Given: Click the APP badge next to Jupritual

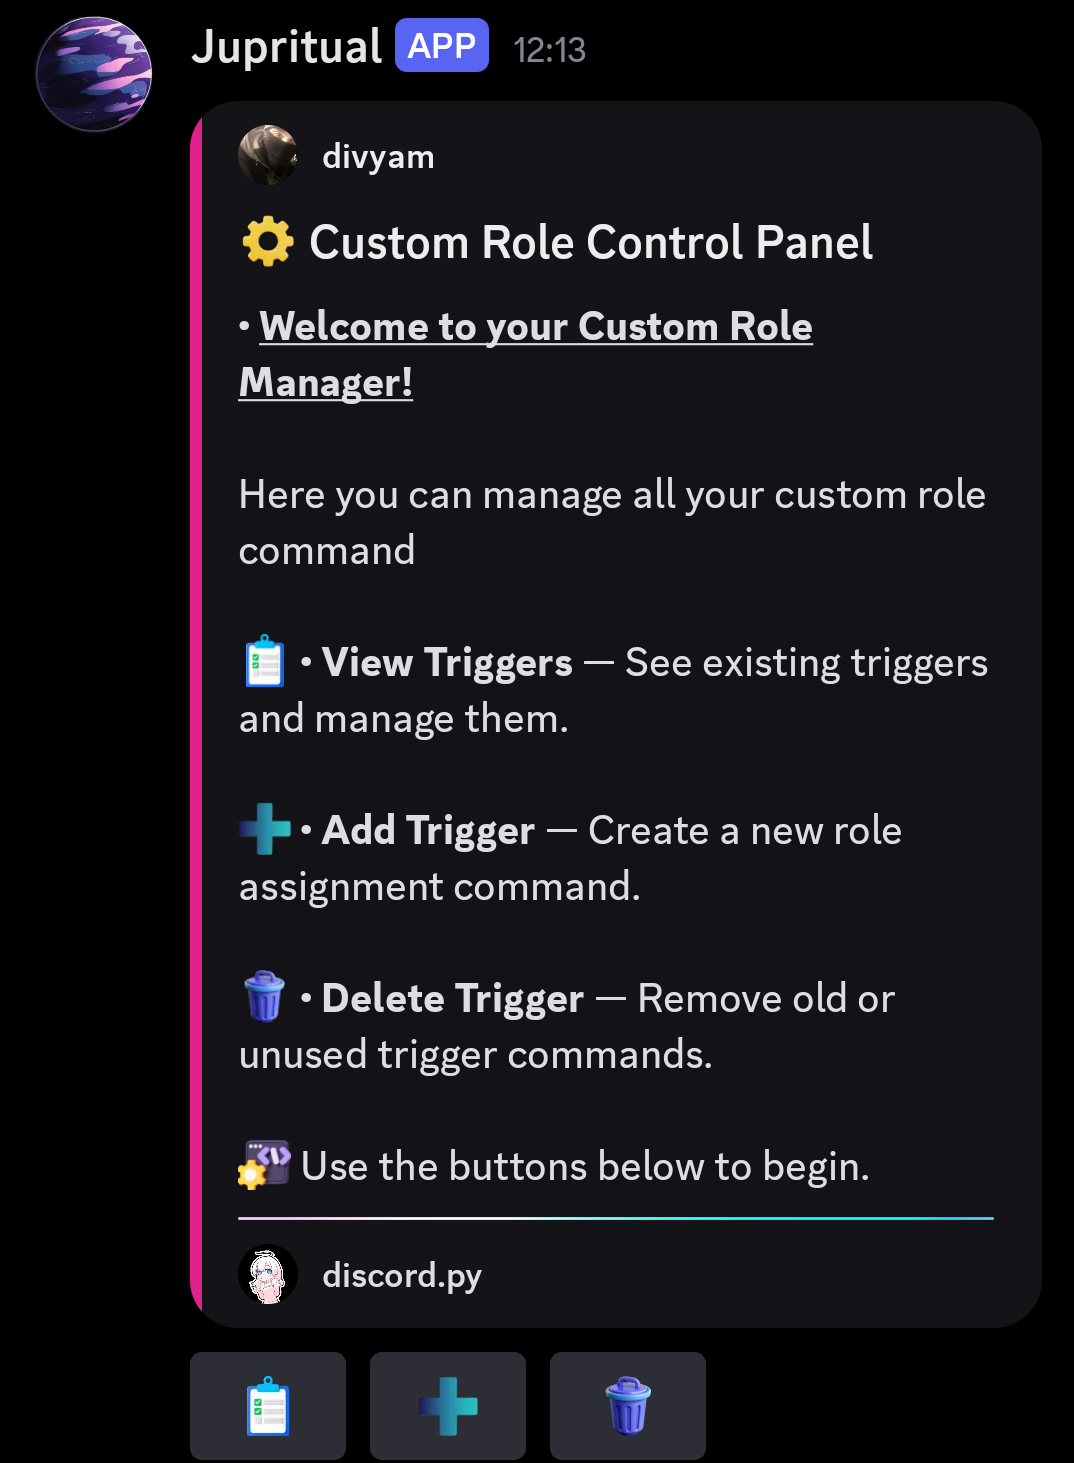Looking at the screenshot, I should (x=442, y=46).
